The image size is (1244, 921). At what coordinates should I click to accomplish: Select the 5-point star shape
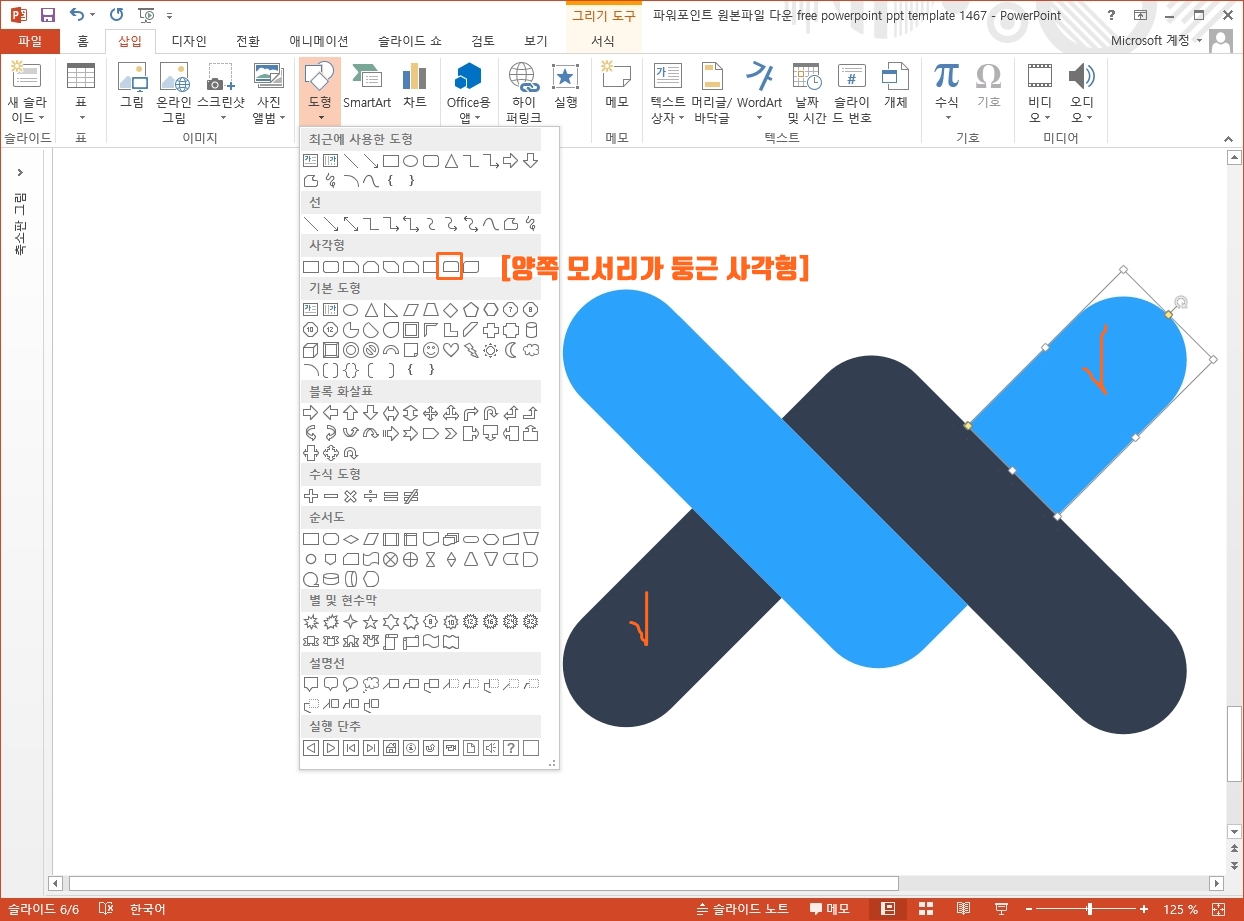(x=370, y=621)
